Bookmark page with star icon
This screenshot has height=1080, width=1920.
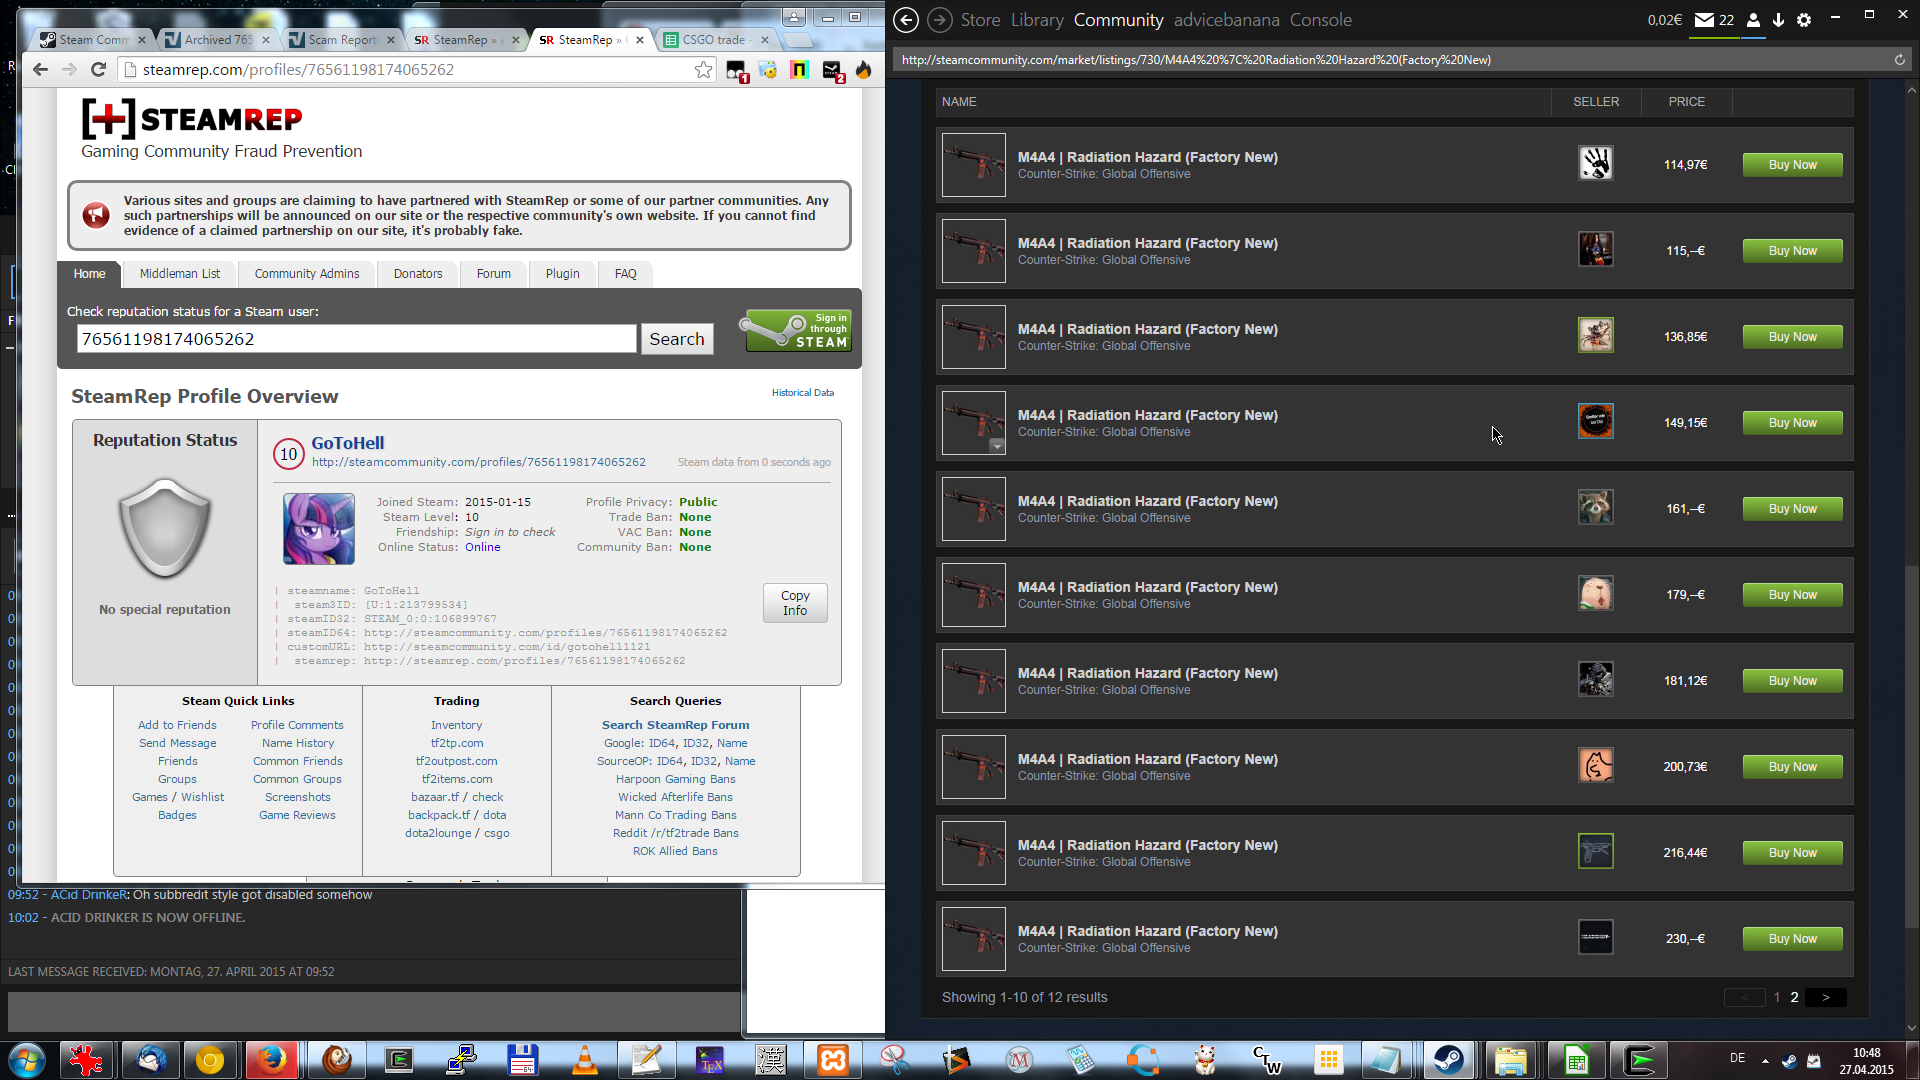coord(703,70)
